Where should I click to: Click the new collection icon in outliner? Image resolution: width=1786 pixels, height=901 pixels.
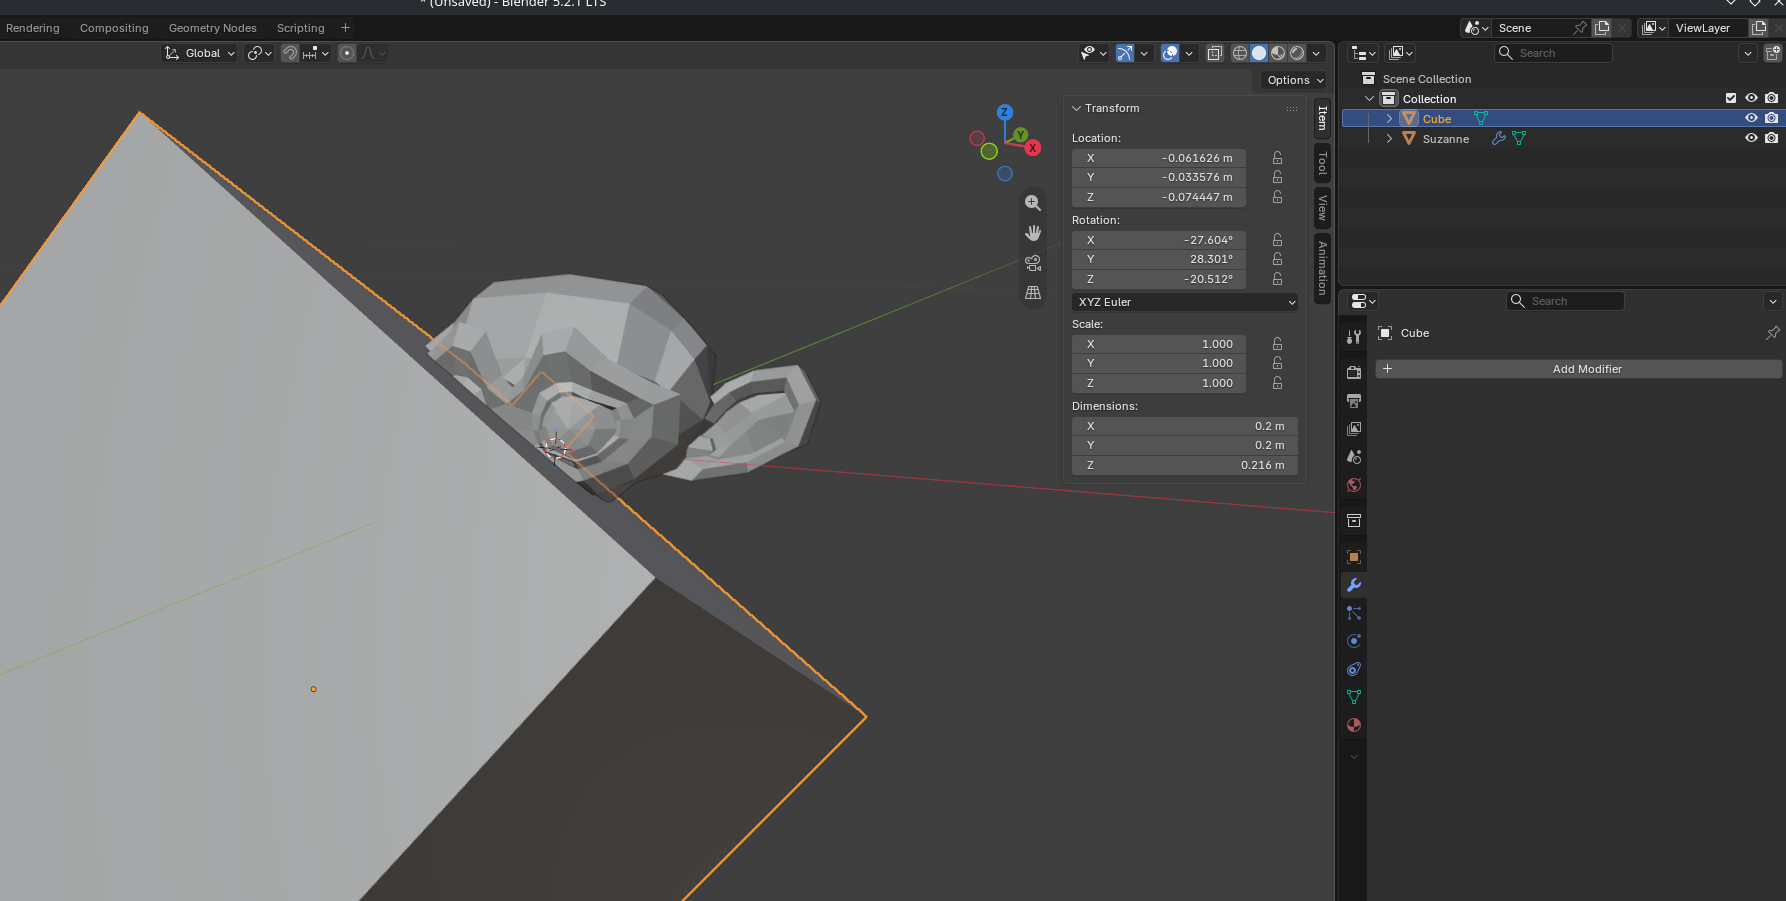(x=1774, y=53)
